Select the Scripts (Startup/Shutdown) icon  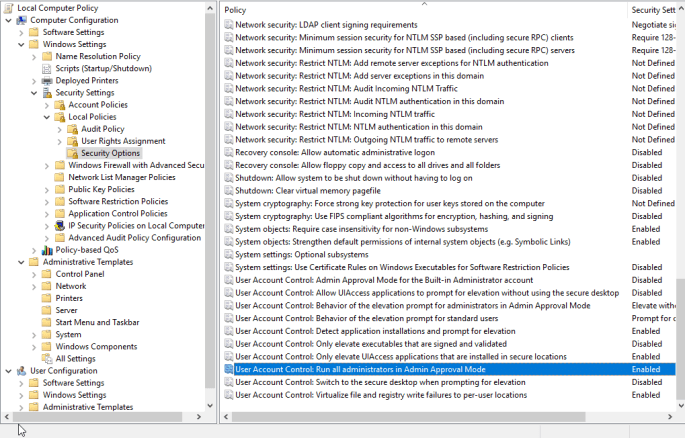click(47, 68)
